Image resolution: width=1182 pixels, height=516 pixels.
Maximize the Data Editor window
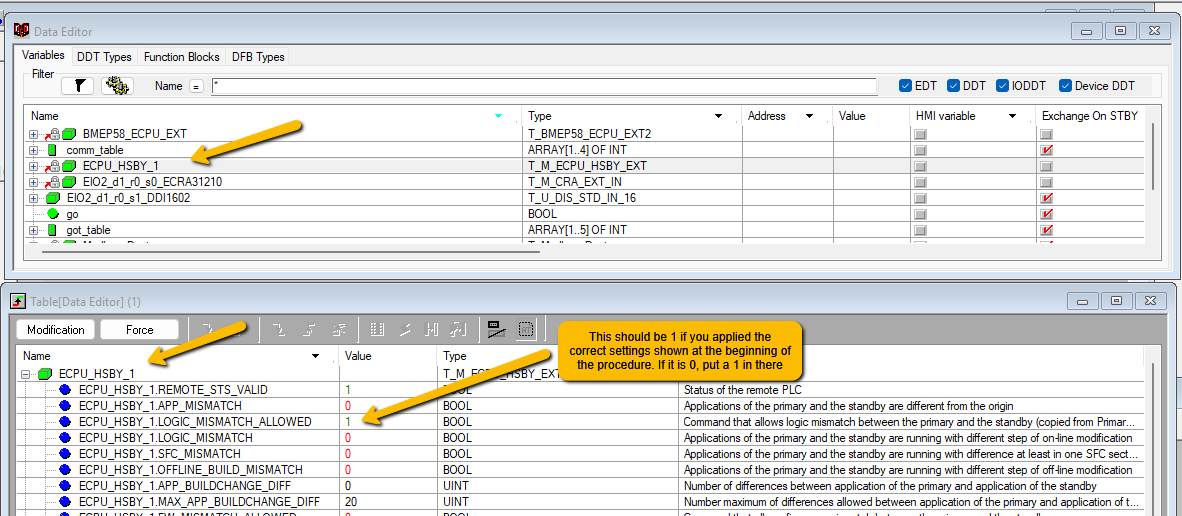[x=1121, y=31]
